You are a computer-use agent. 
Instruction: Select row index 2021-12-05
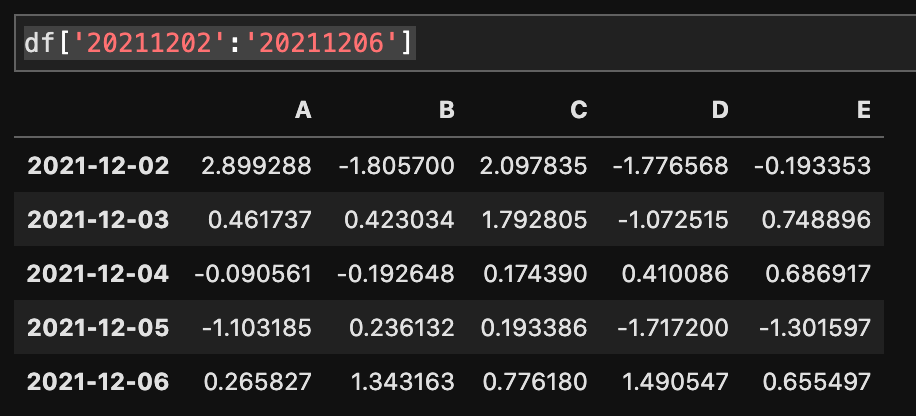point(98,327)
